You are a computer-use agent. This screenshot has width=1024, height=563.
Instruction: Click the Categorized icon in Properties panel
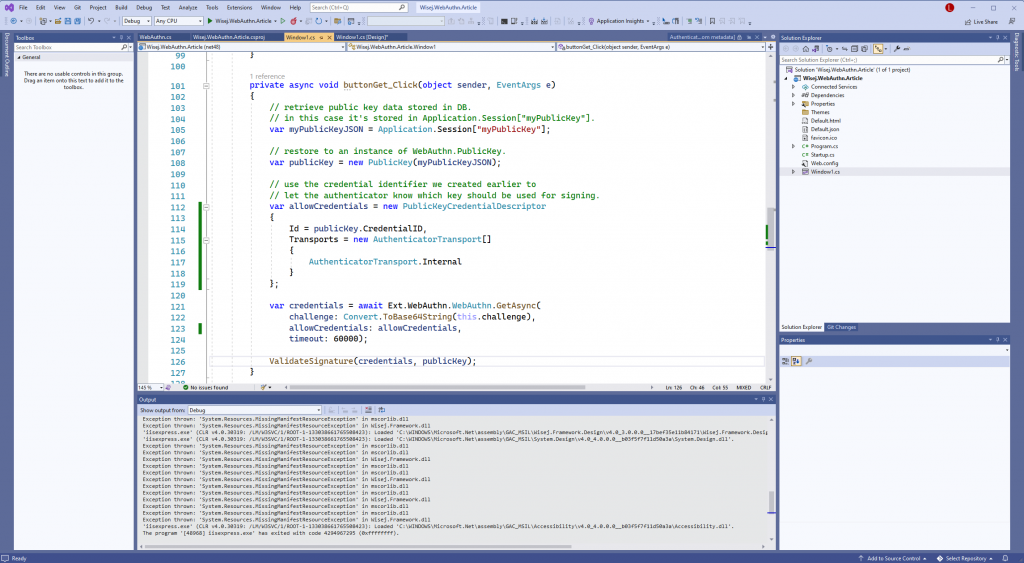785,361
